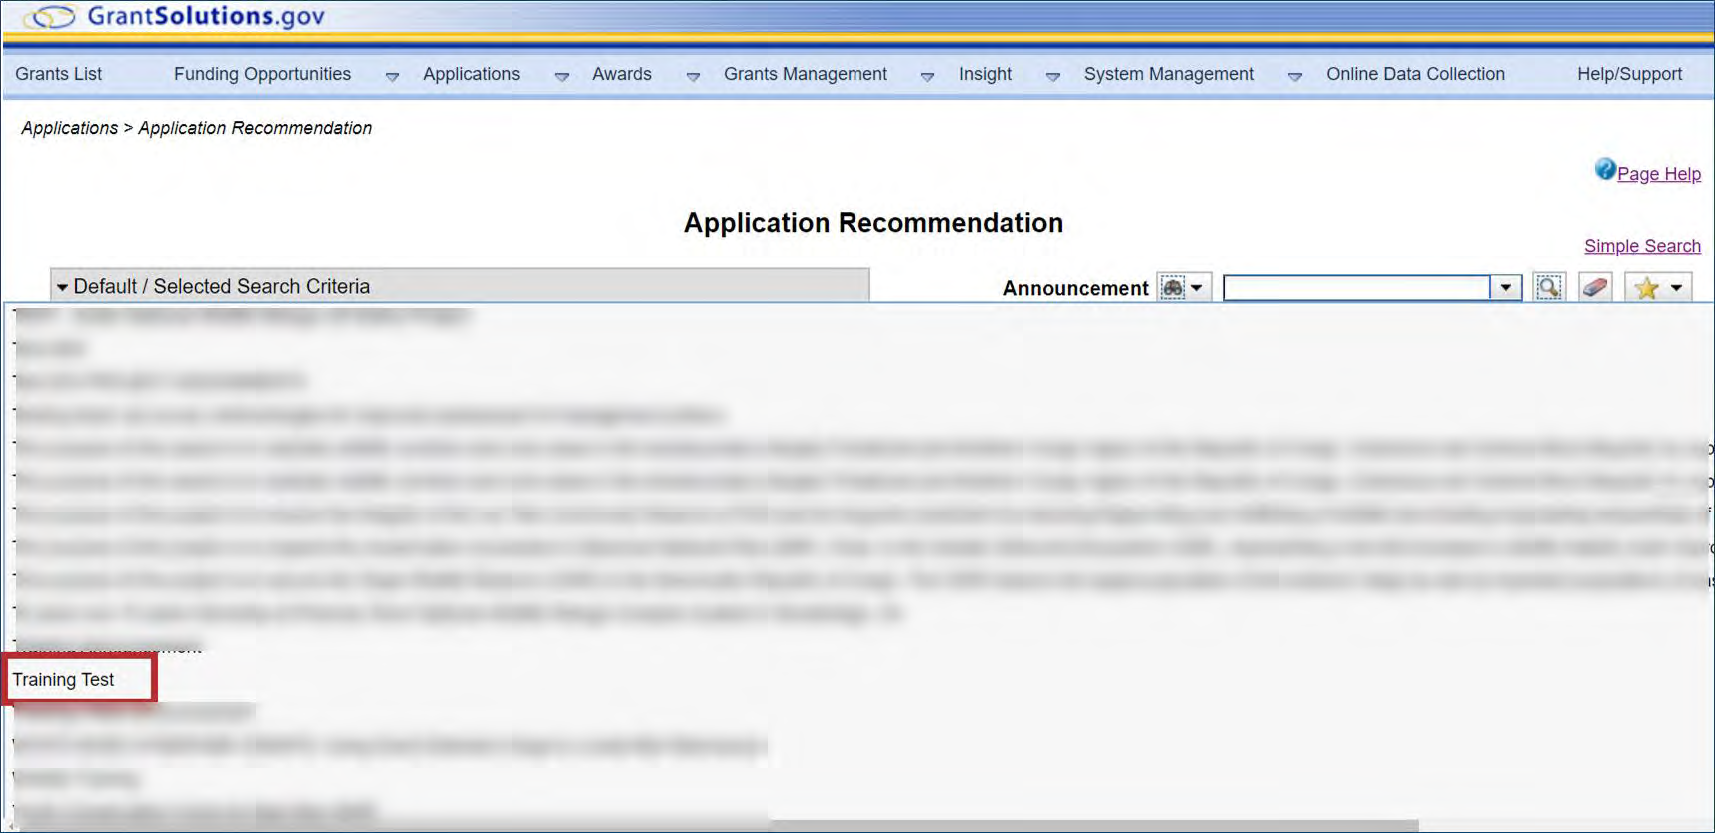1715x833 pixels.
Task: Select Training Test from announcement list
Action: [64, 680]
